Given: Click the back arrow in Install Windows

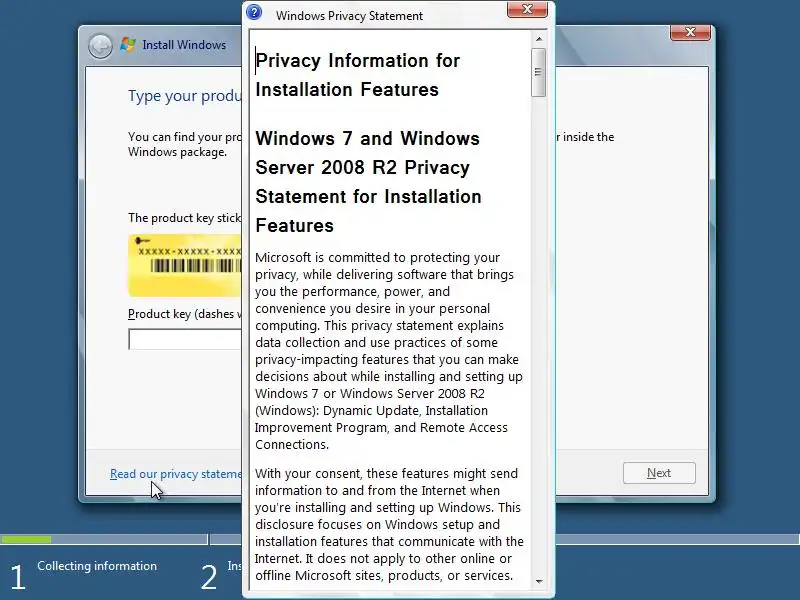Looking at the screenshot, I should click(x=100, y=46).
